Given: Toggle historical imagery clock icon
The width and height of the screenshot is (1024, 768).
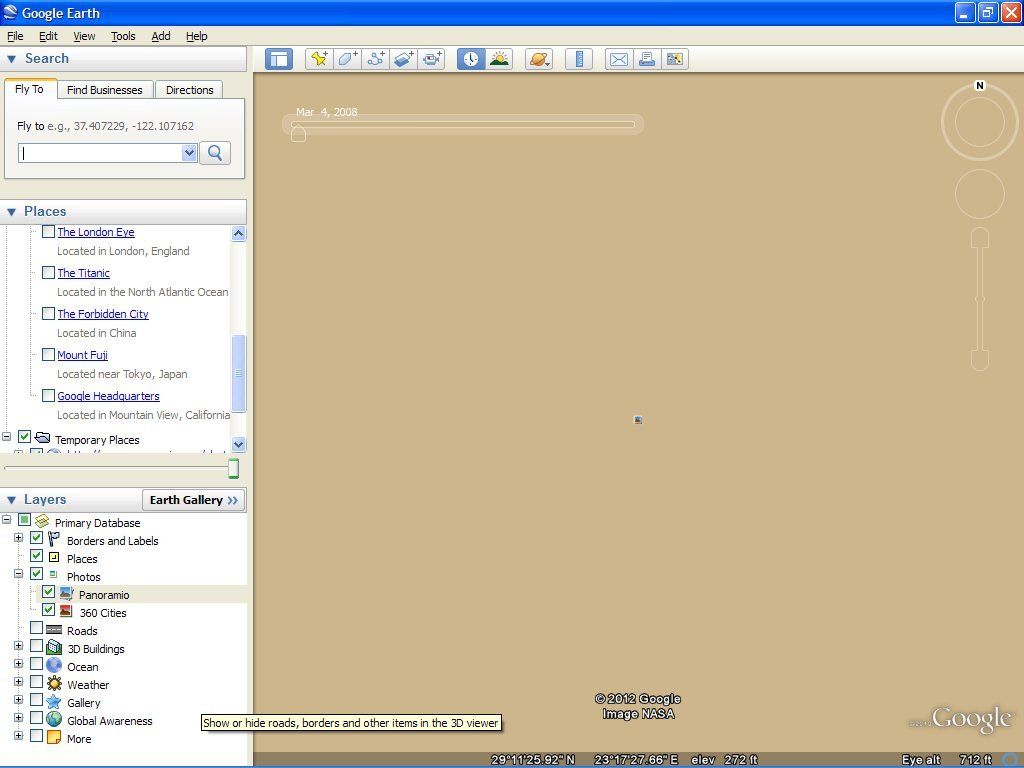Looking at the screenshot, I should (470, 59).
